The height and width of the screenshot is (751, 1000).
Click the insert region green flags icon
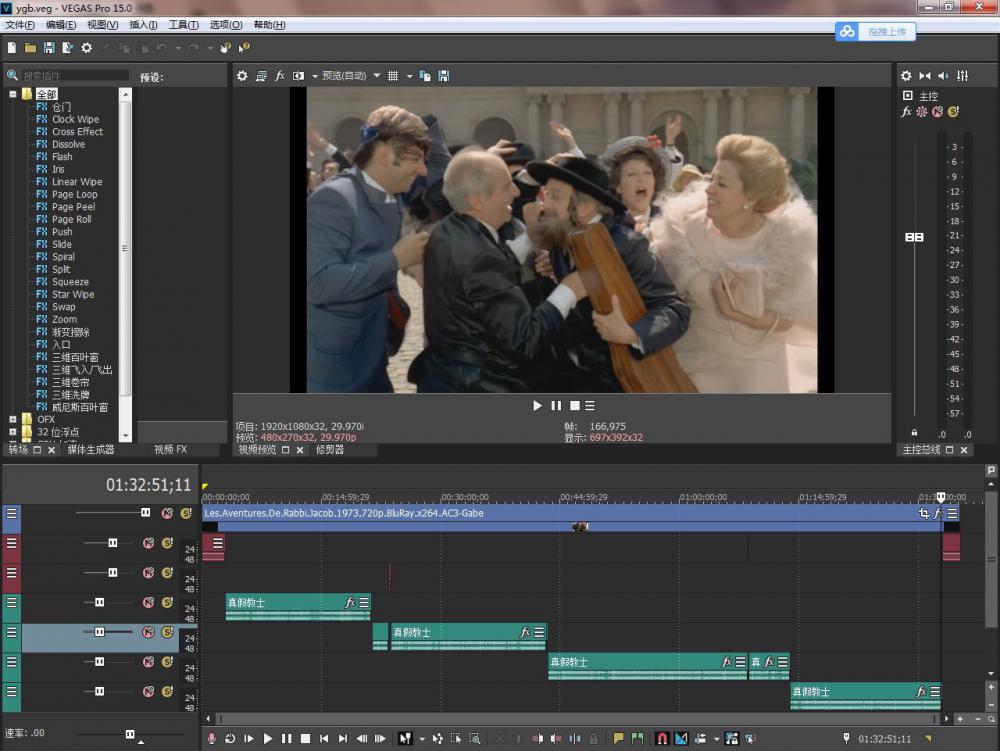click(x=637, y=738)
